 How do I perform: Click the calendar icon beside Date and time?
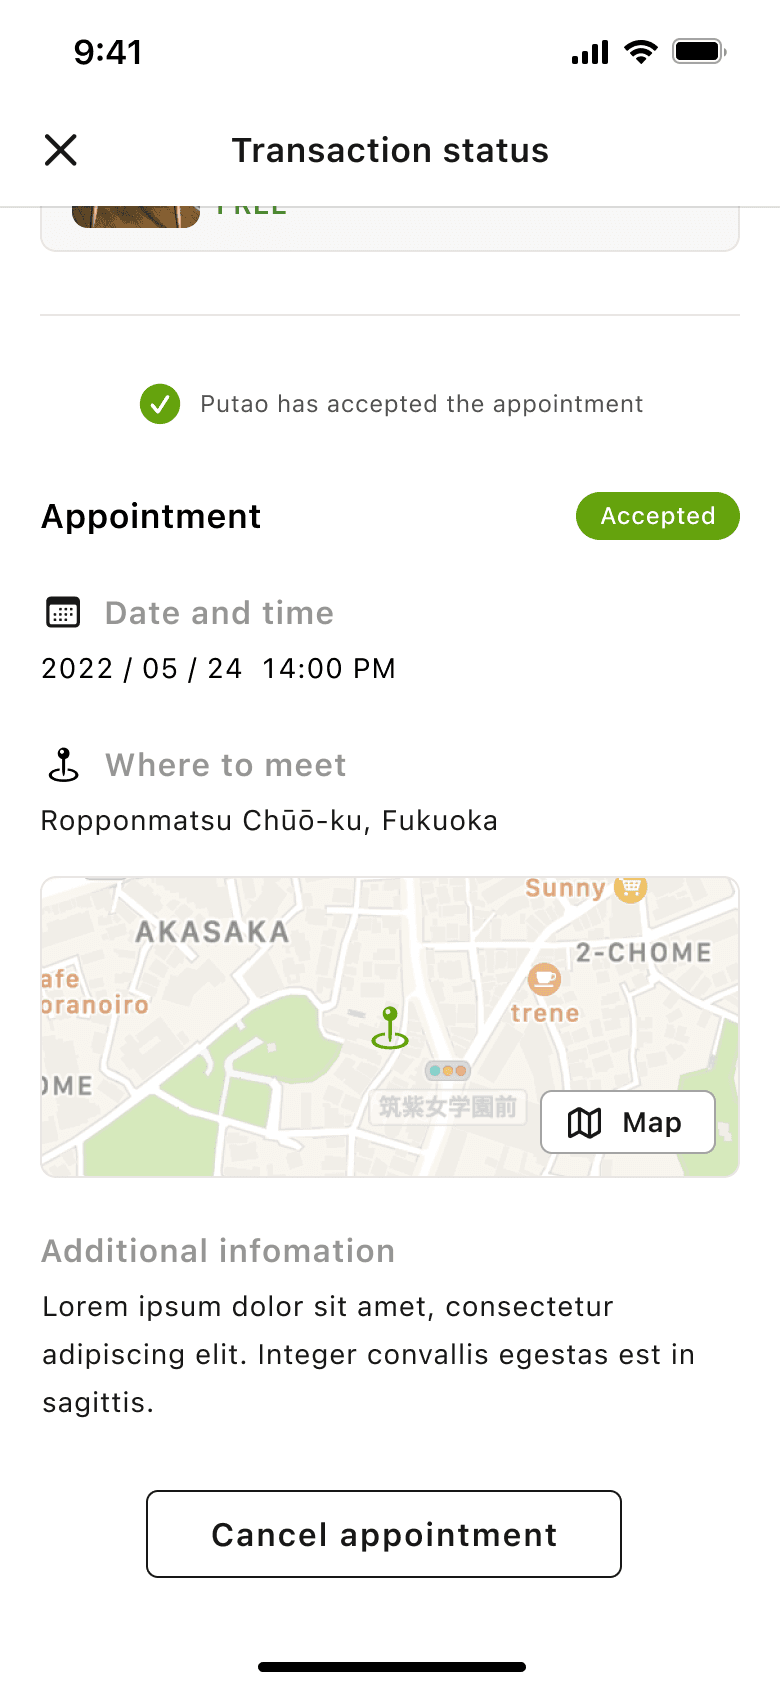tap(63, 612)
